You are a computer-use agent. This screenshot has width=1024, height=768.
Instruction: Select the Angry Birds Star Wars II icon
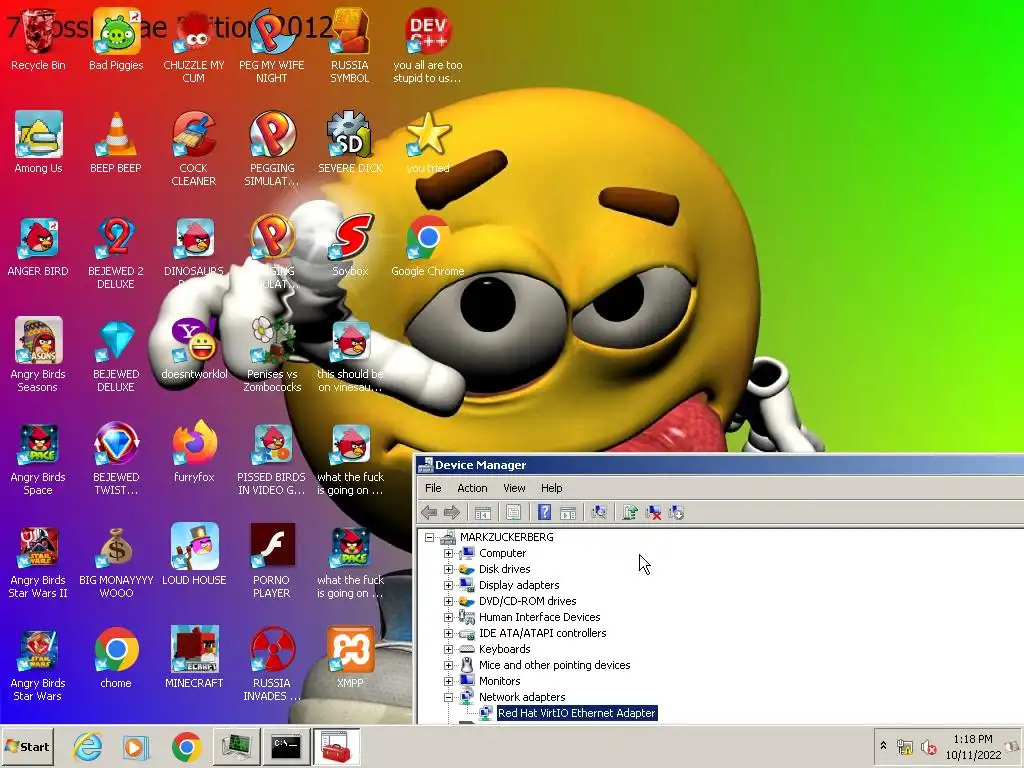click(39, 562)
